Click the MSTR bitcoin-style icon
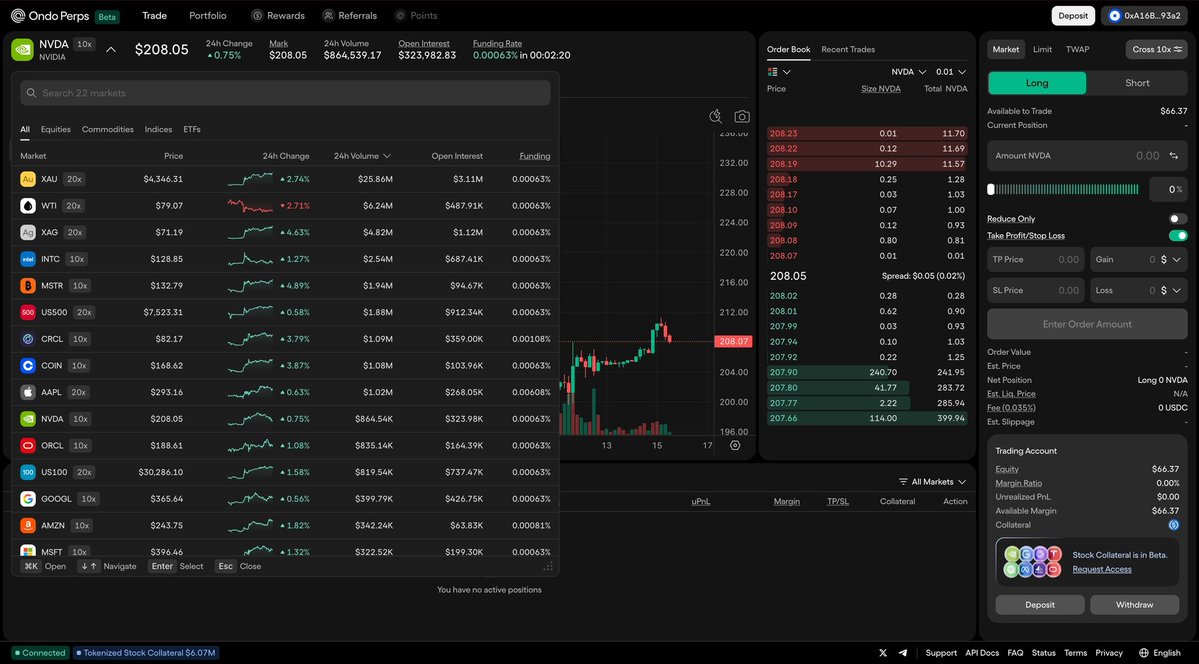Viewport: 1199px width, 664px height. pyautogui.click(x=28, y=286)
